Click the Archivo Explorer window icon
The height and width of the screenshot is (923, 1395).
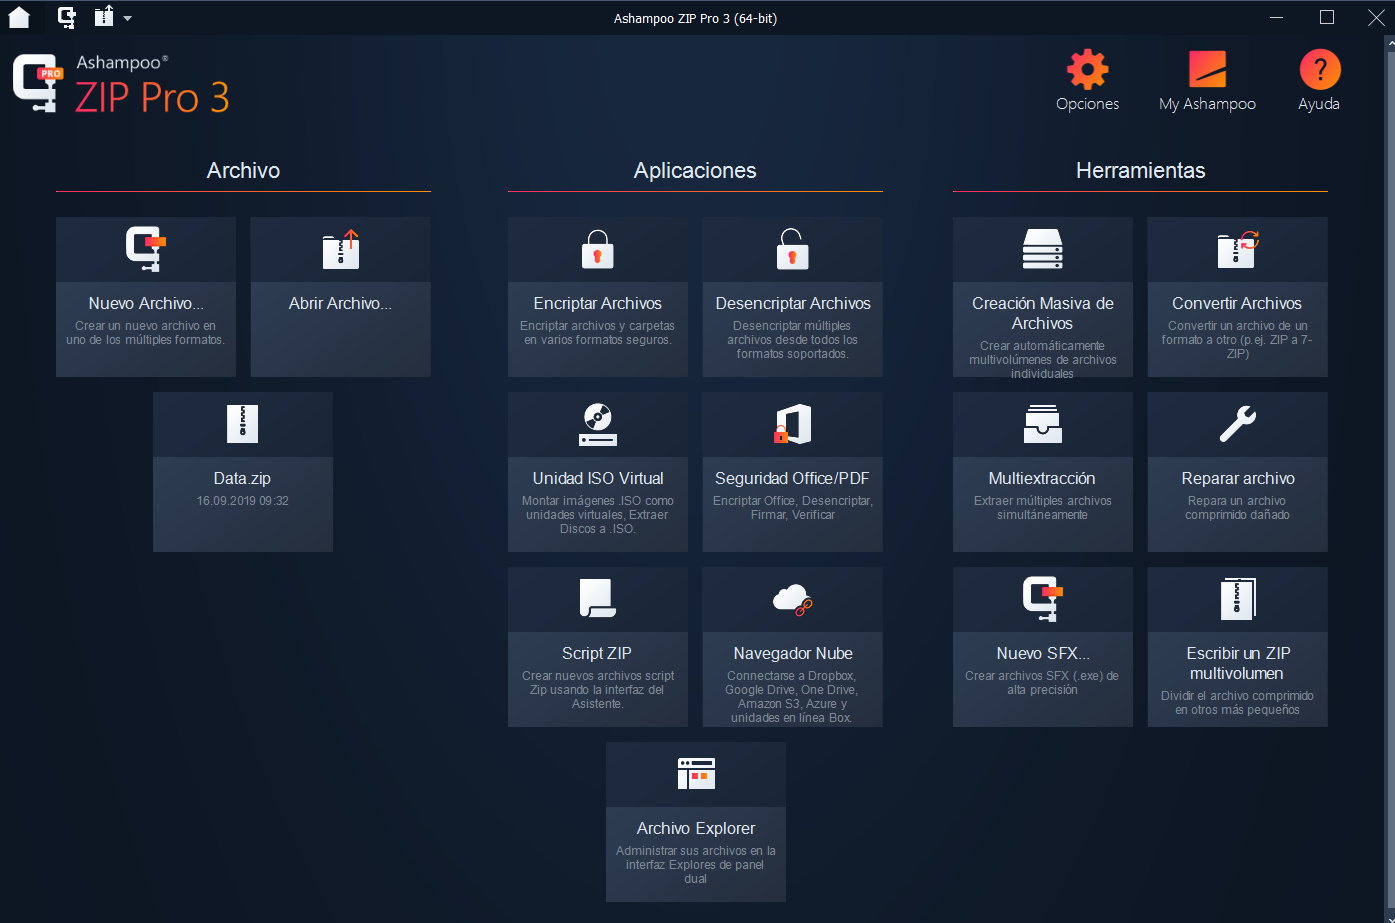pyautogui.click(x=696, y=774)
